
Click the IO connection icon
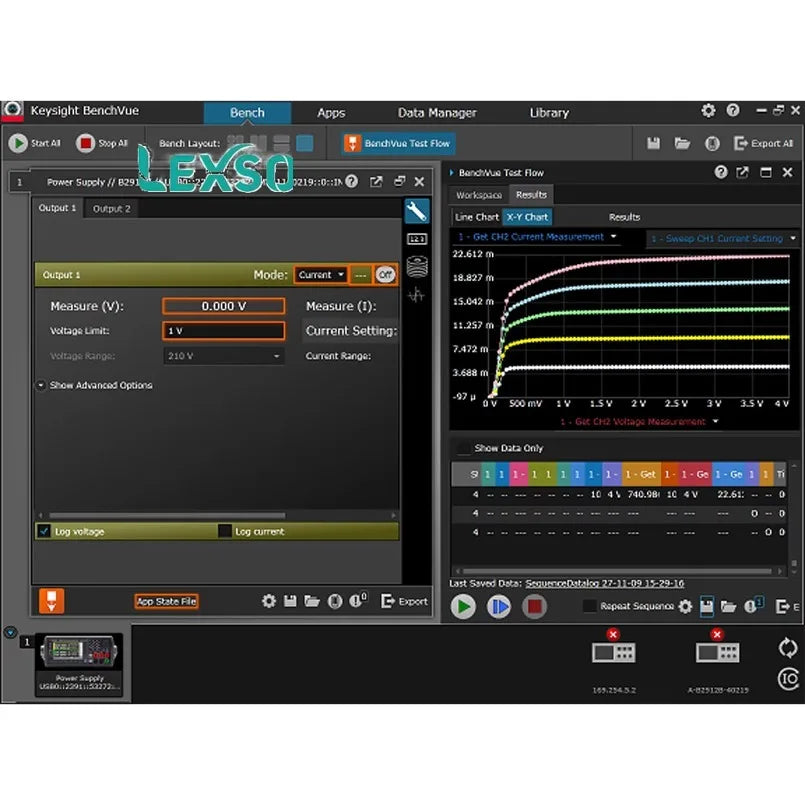789,679
